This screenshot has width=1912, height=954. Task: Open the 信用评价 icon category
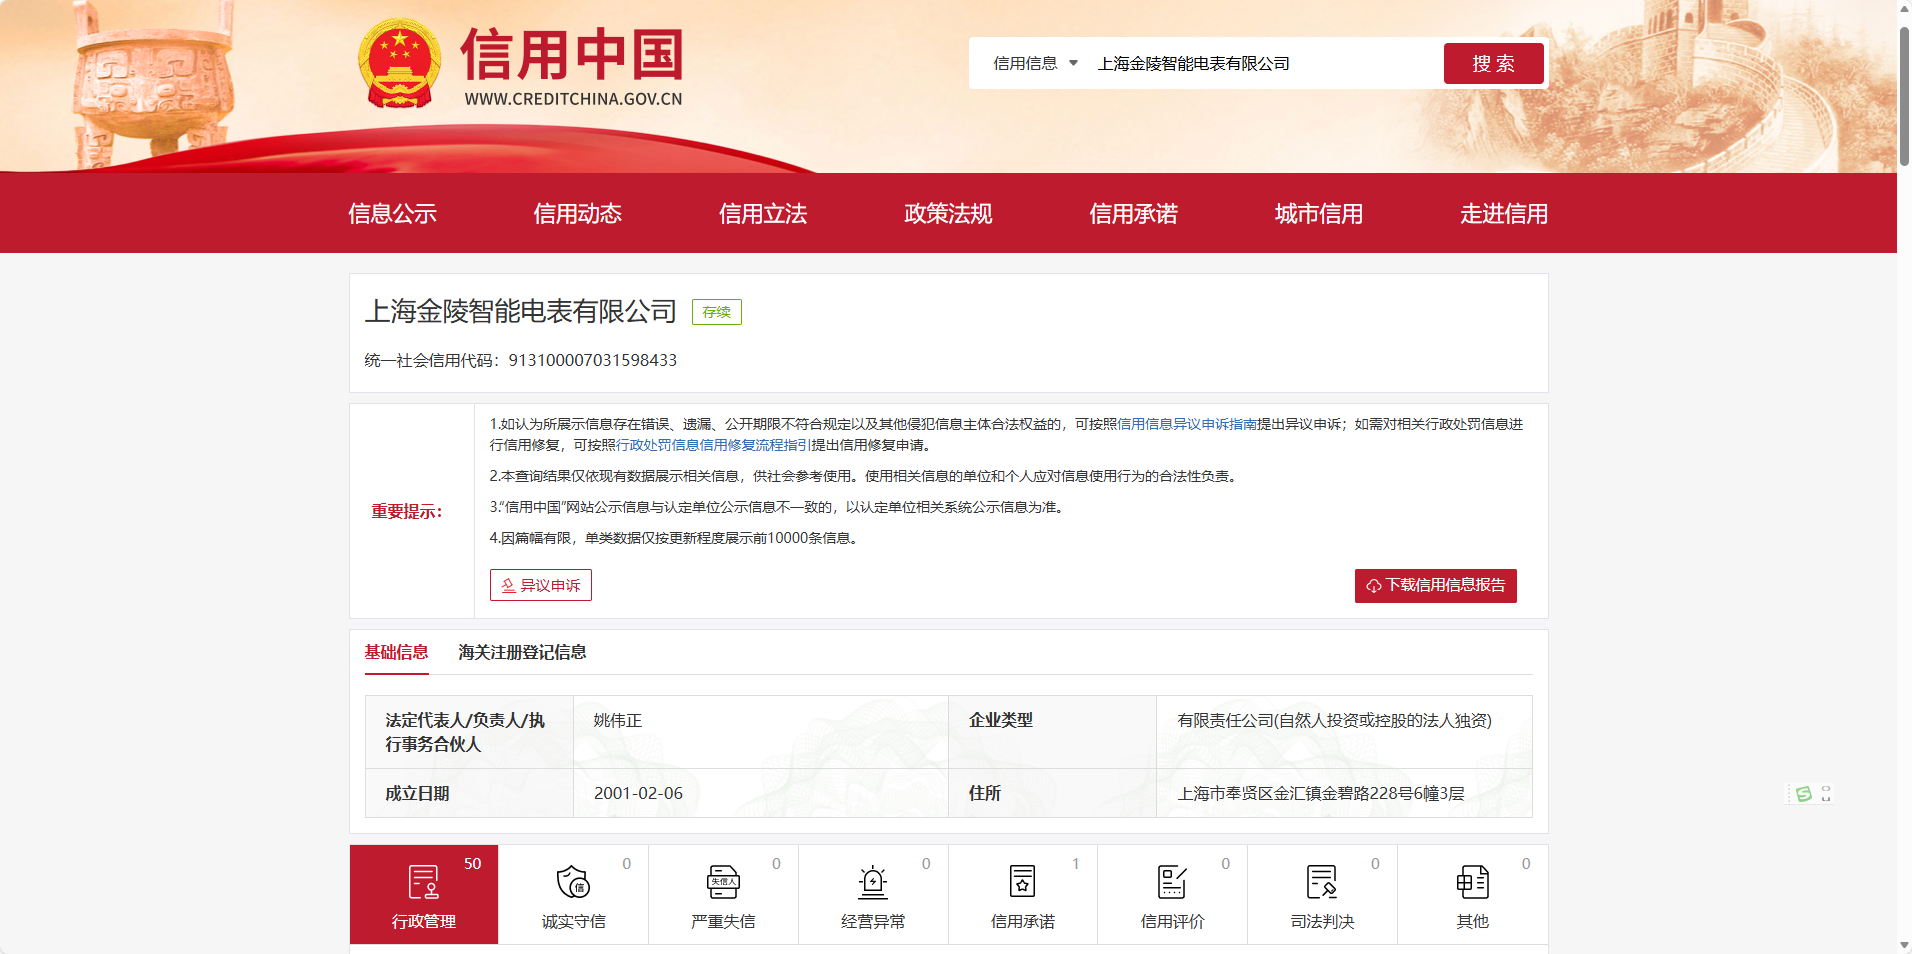[1172, 882]
